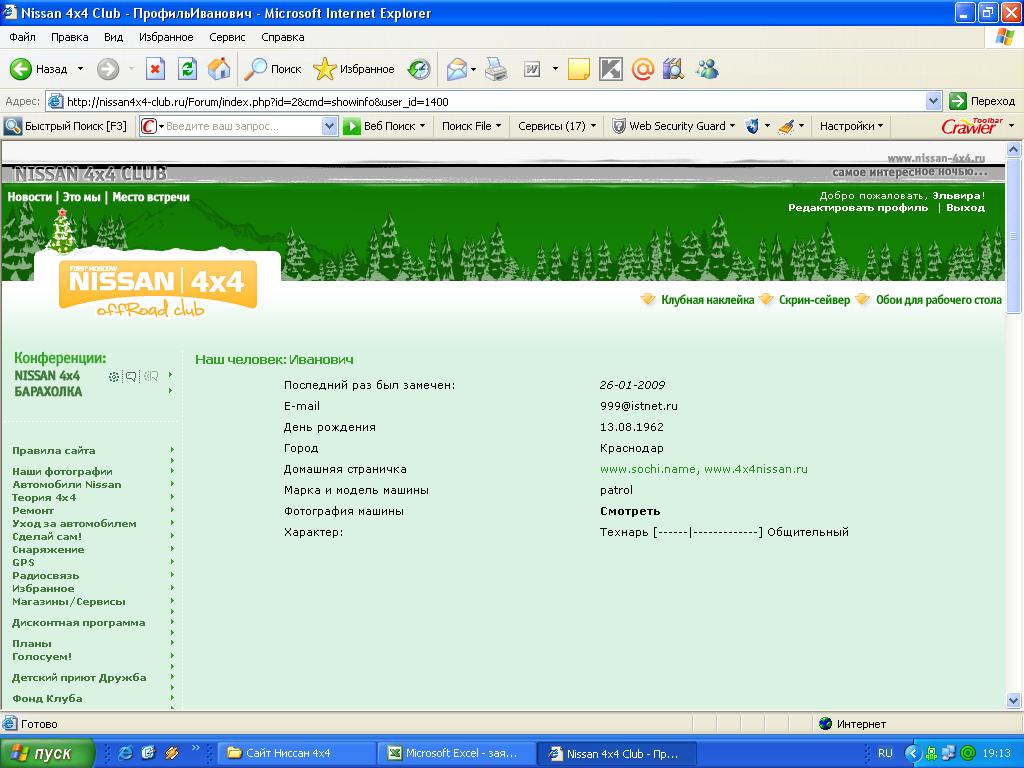The image size is (1024, 768).
Task: Open the Сервис menu
Action: click(x=227, y=37)
